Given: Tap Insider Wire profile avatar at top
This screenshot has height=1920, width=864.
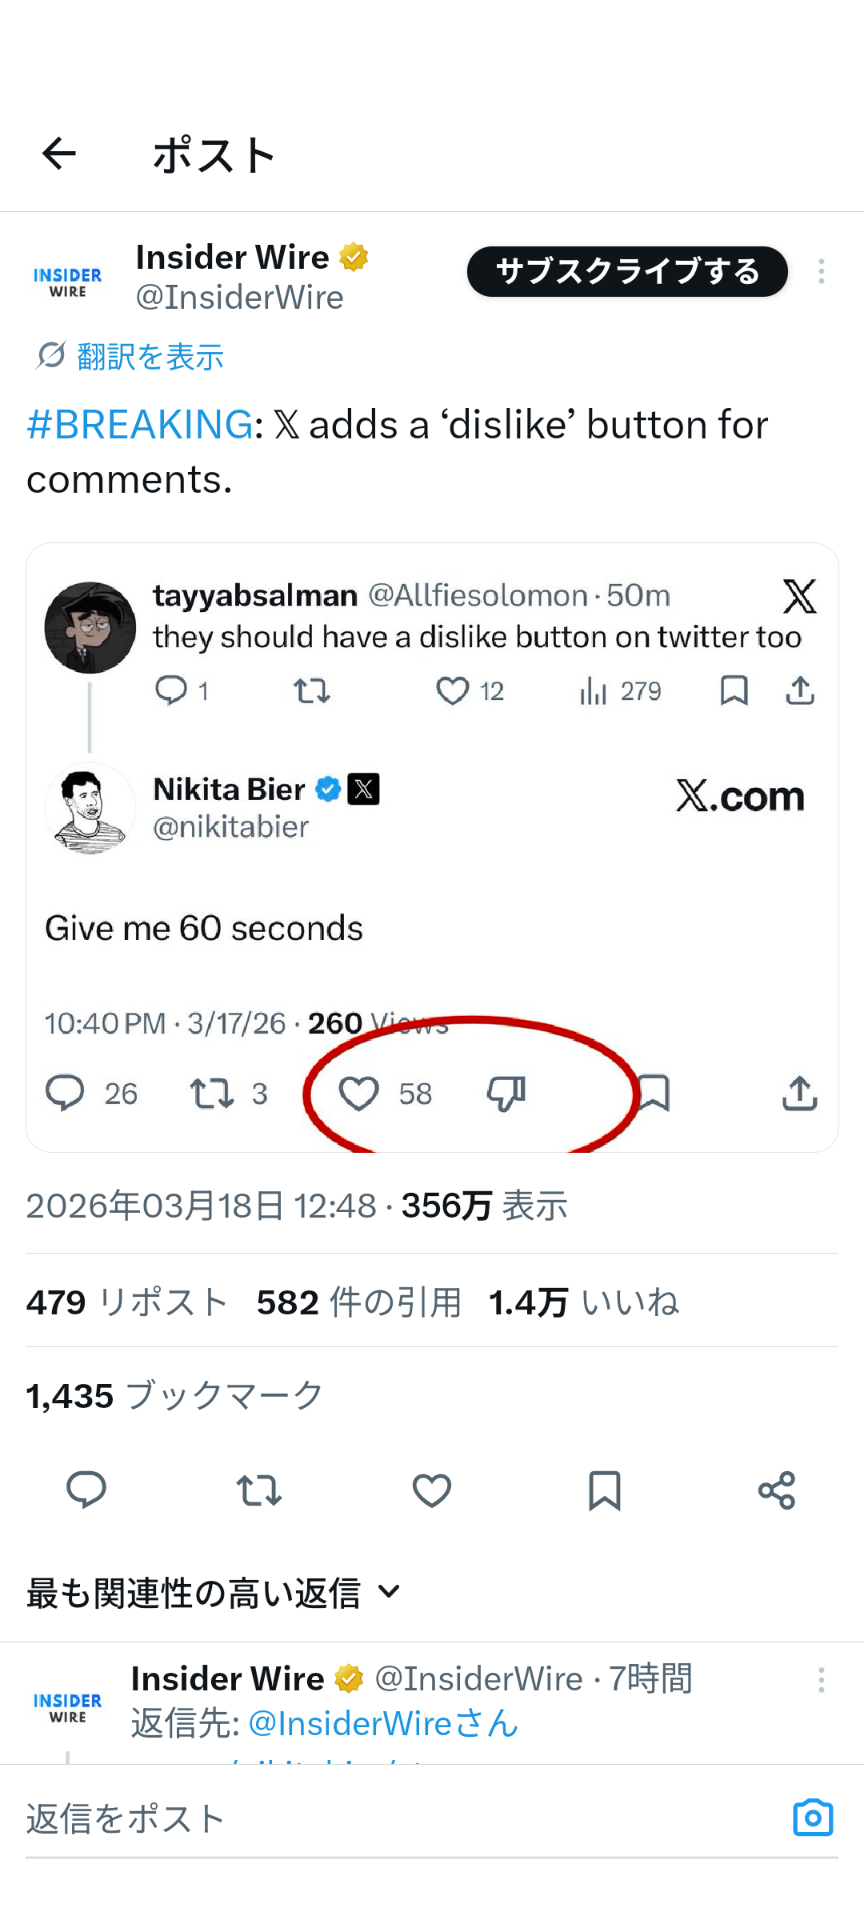Looking at the screenshot, I should point(68,282).
